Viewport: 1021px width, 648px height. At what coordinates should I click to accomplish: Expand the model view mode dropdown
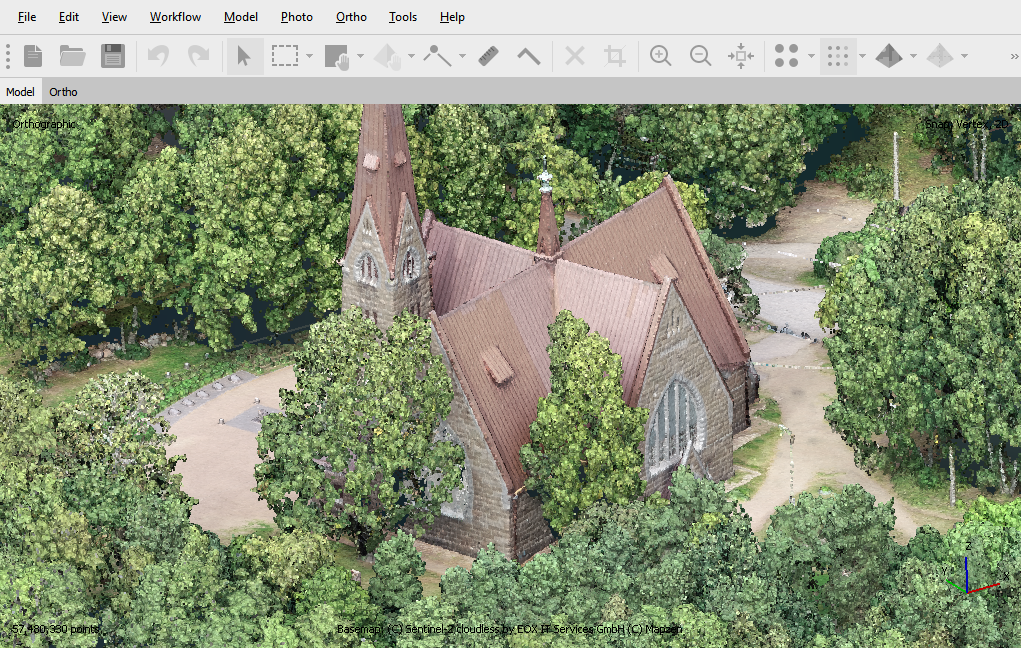pyautogui.click(x=913, y=56)
